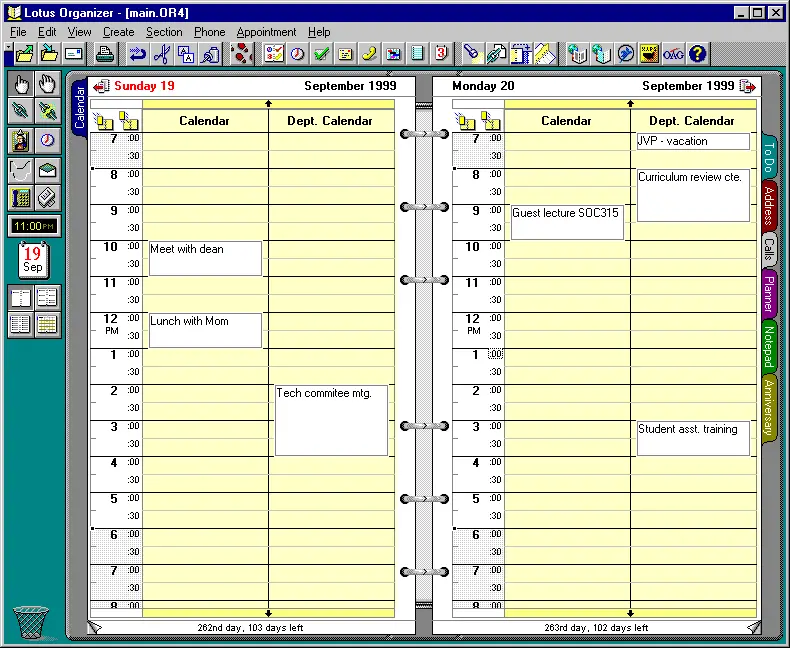
Task: Click the send mail envelope toolbar icon
Action: [74, 54]
